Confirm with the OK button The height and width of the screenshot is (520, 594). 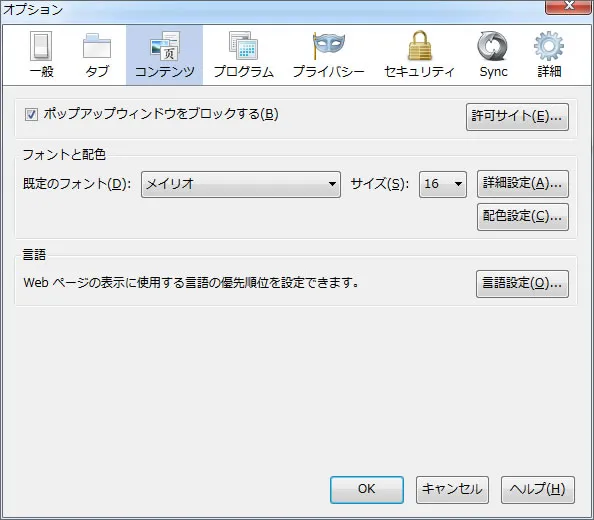point(367,490)
